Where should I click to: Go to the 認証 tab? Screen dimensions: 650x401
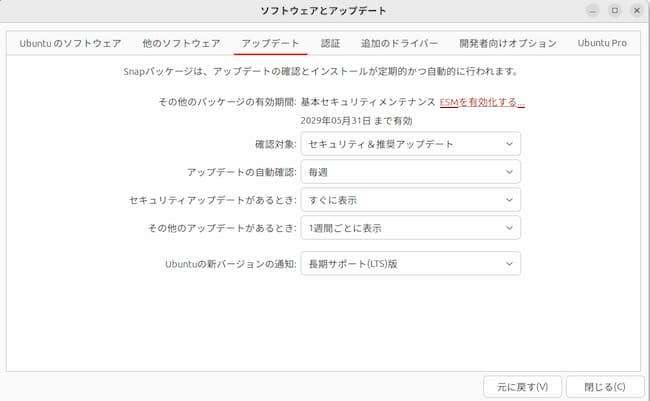tap(330, 43)
